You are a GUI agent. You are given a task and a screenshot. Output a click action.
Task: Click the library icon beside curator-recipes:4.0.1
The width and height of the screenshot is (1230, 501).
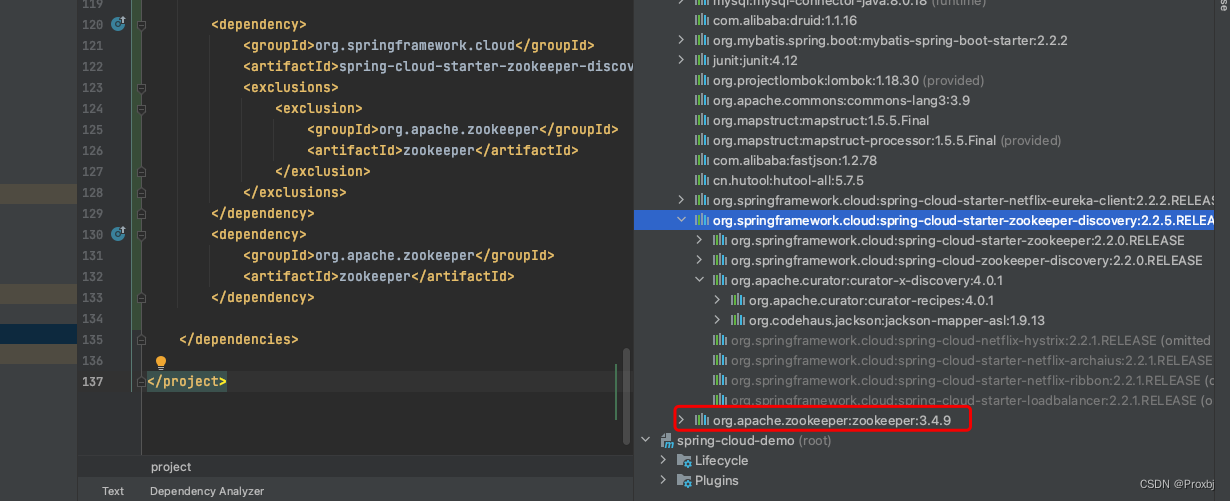click(739, 300)
